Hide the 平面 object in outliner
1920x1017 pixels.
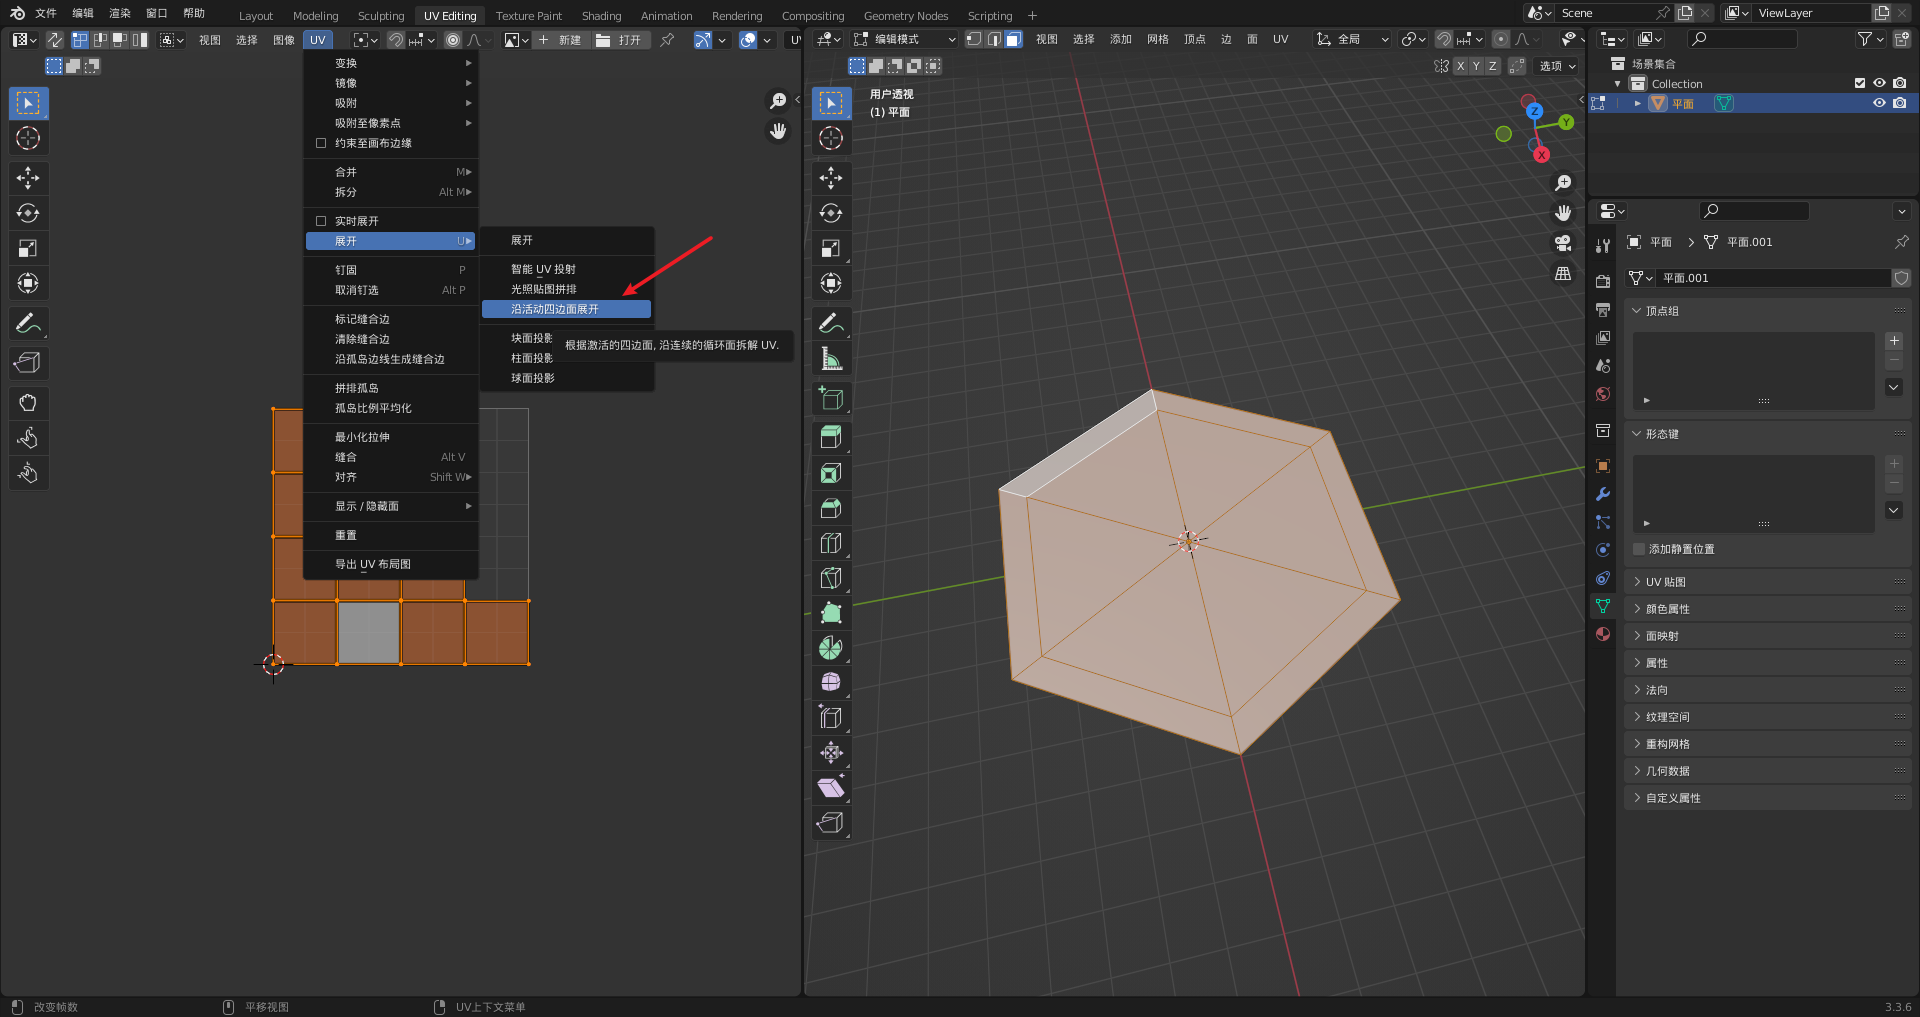1879,103
